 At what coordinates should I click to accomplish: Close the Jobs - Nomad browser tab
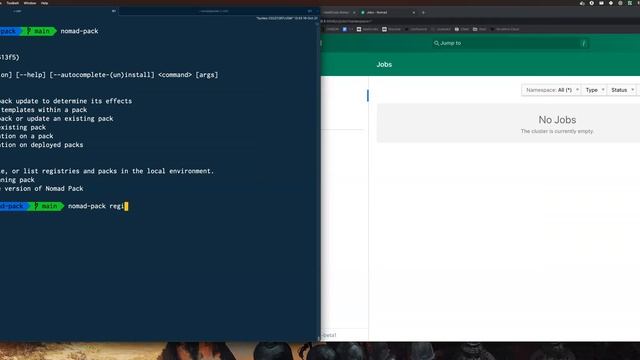click(x=413, y=13)
